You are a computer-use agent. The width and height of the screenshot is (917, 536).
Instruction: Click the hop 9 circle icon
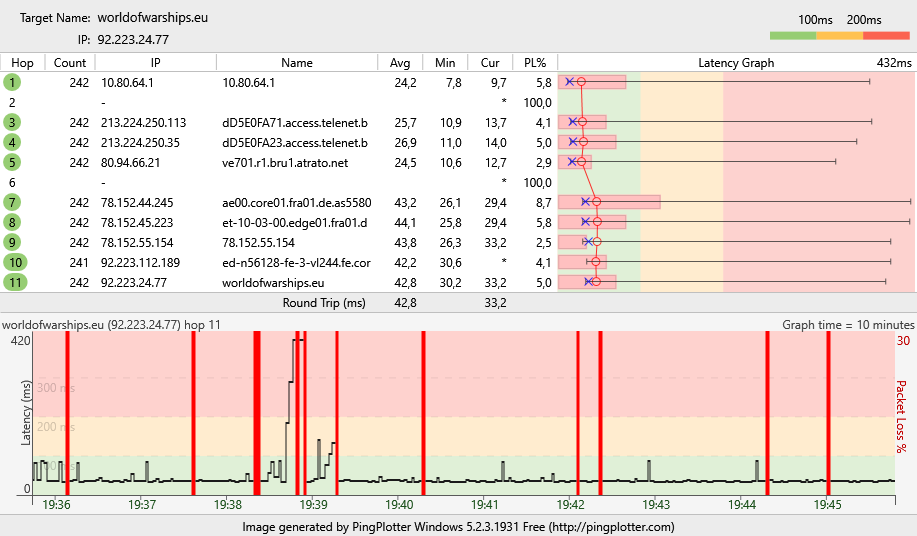(x=13, y=242)
